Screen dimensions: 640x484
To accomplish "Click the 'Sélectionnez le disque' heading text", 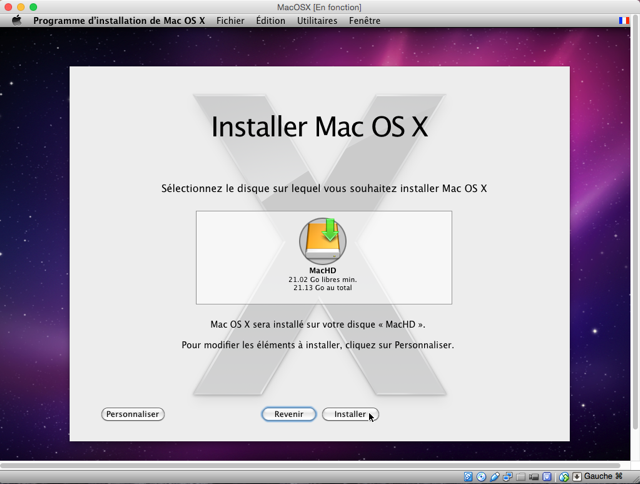I will click(x=324, y=189).
